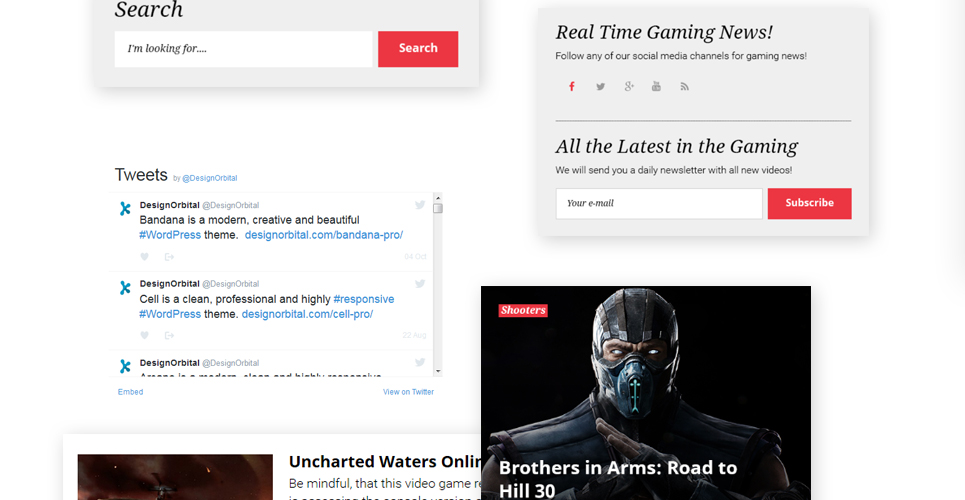The height and width of the screenshot is (500, 965).
Task: Open the Facebook social icon
Action: 572,86
